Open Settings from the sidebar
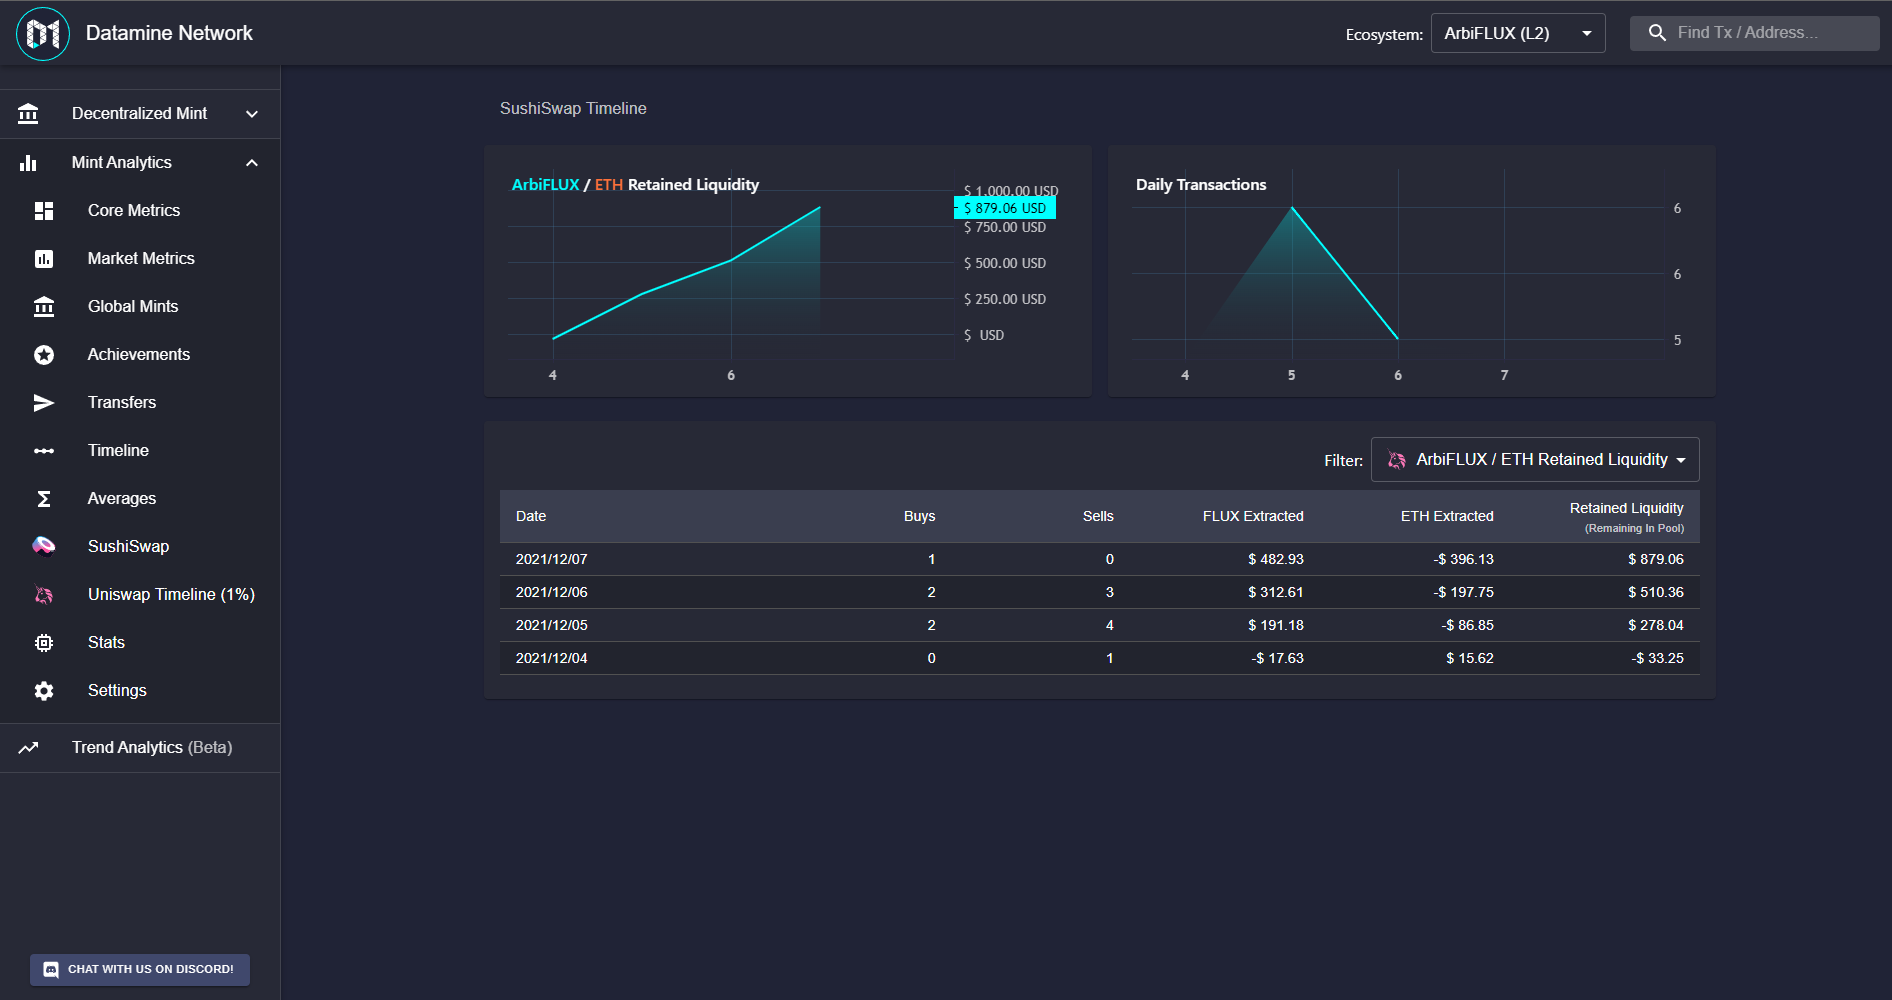The image size is (1892, 1000). pos(140,691)
